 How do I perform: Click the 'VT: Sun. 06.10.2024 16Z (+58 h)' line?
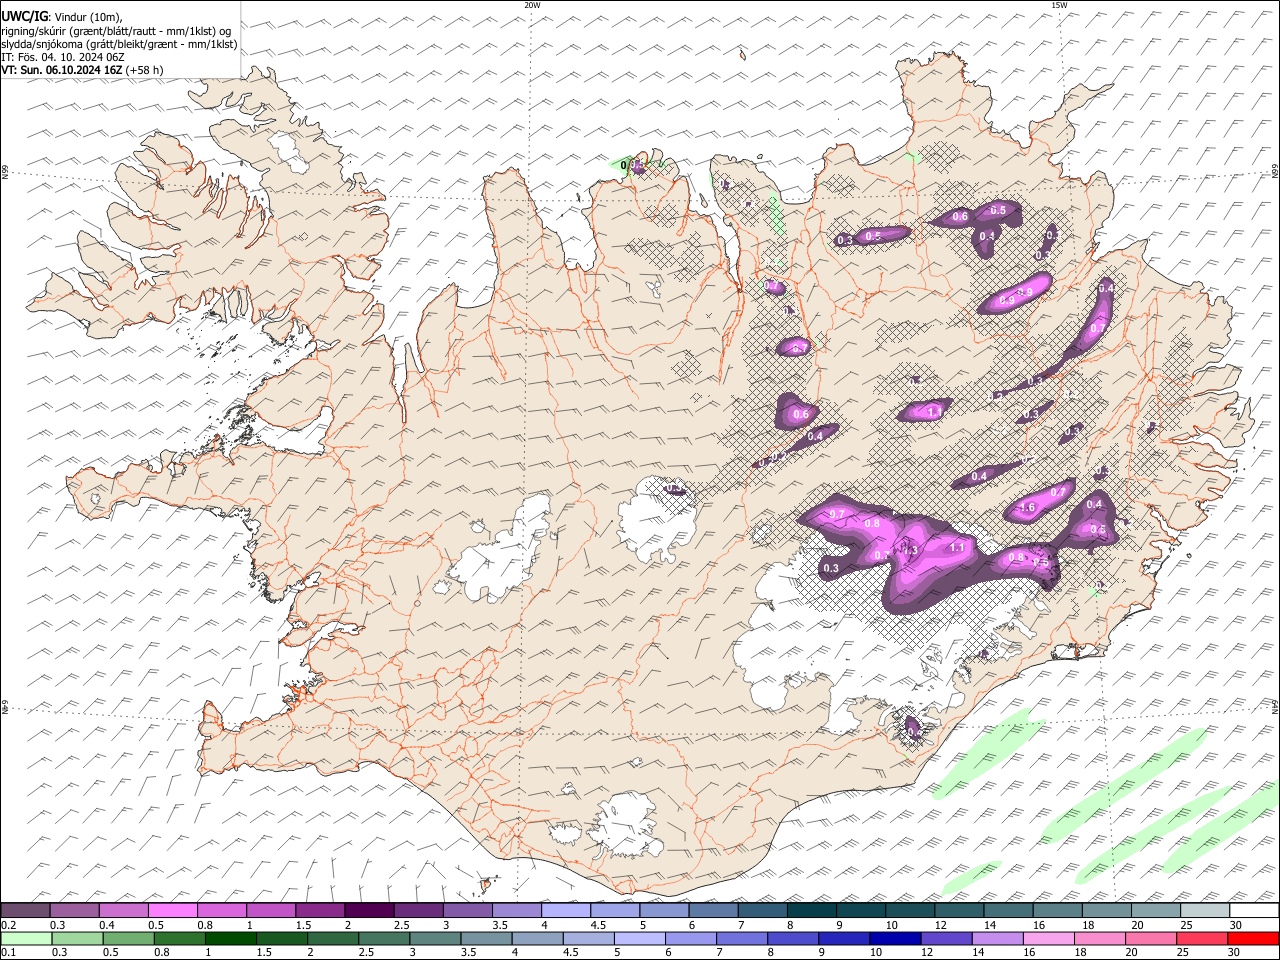82,70
